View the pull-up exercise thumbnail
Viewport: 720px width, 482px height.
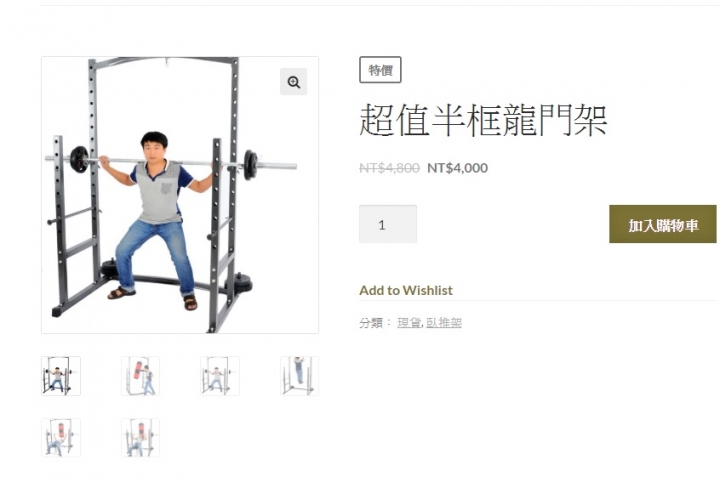299,376
